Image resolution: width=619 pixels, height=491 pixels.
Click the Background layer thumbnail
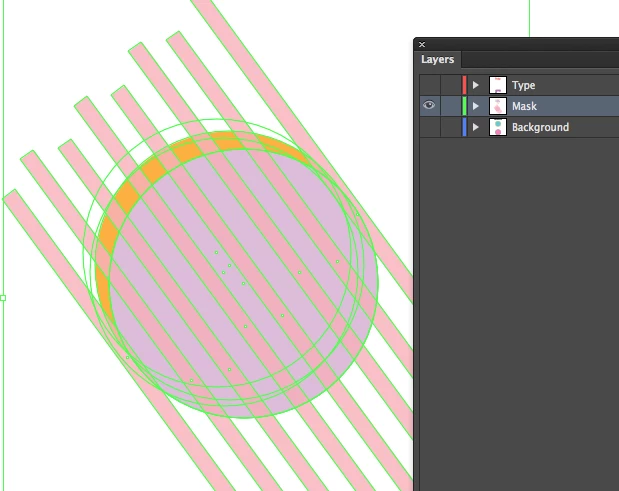498,127
